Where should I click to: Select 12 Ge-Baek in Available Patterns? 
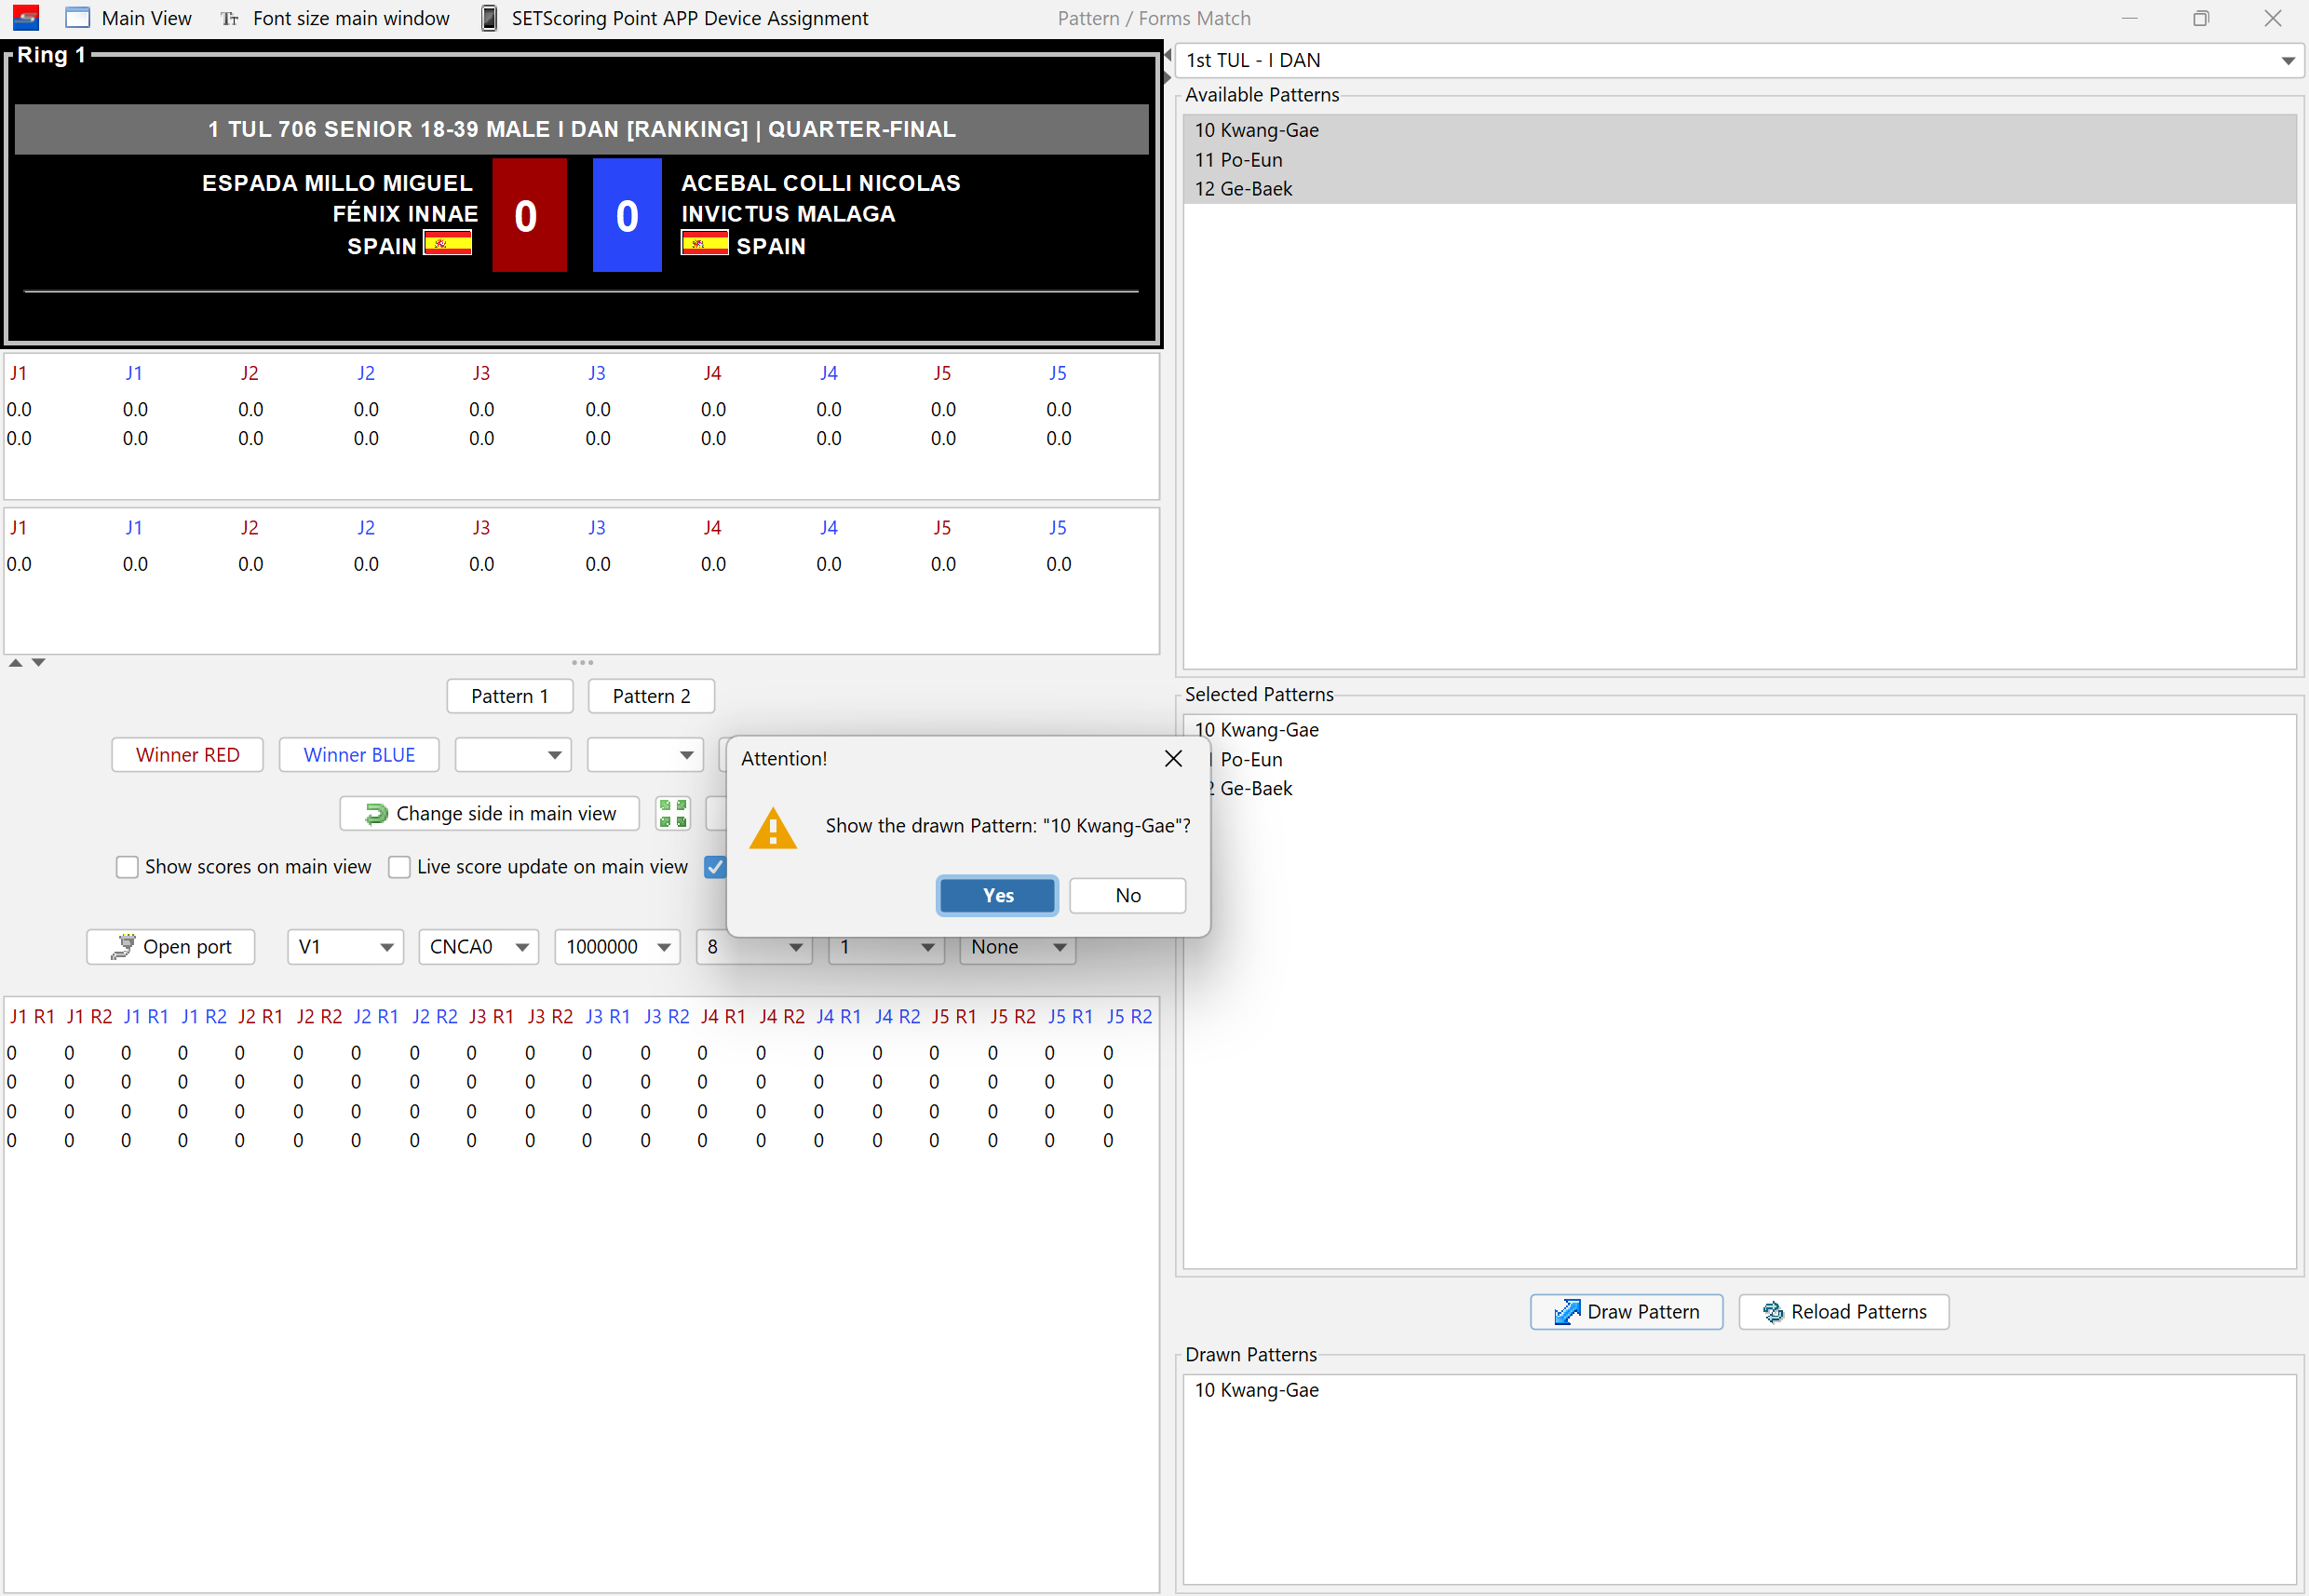(x=1739, y=189)
